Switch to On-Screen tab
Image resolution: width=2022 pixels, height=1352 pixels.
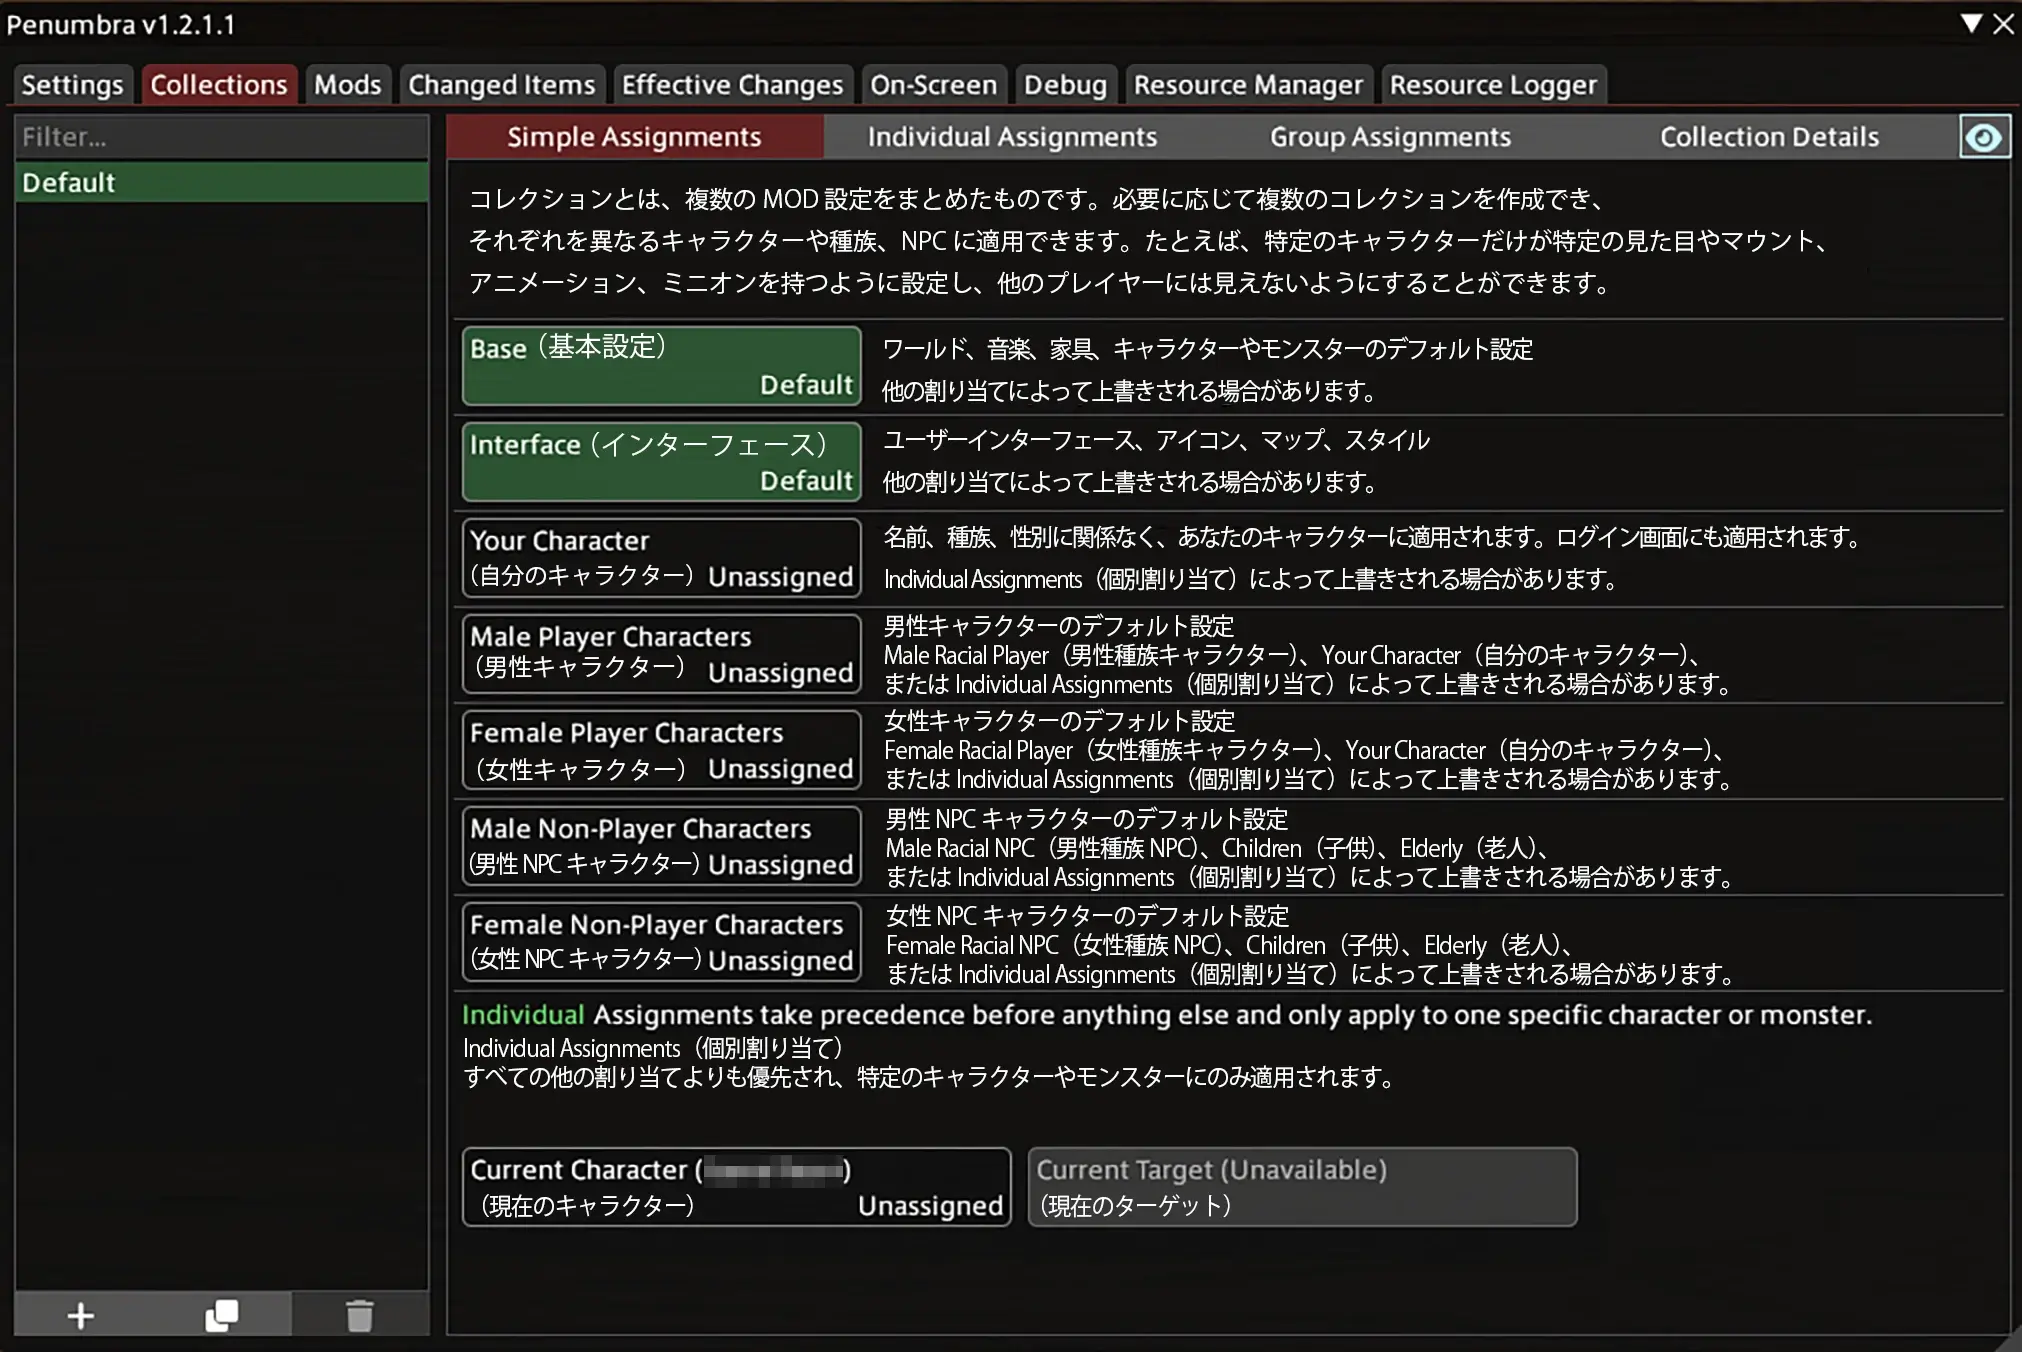[x=933, y=85]
